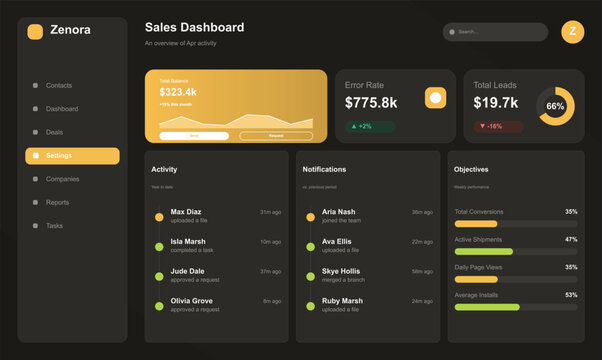The height and width of the screenshot is (360, 602).
Task: Click the Deals sidebar icon
Action: [35, 132]
